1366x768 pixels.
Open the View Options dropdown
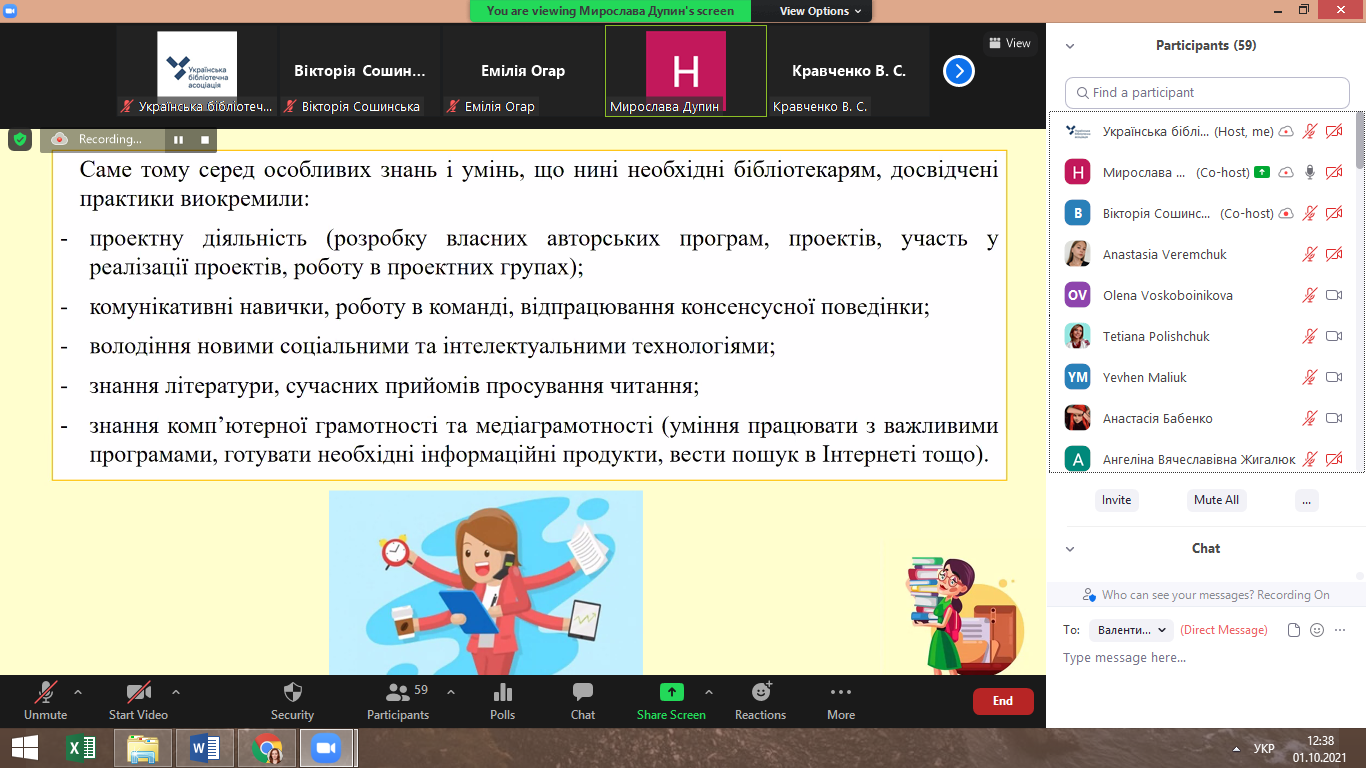coord(814,11)
